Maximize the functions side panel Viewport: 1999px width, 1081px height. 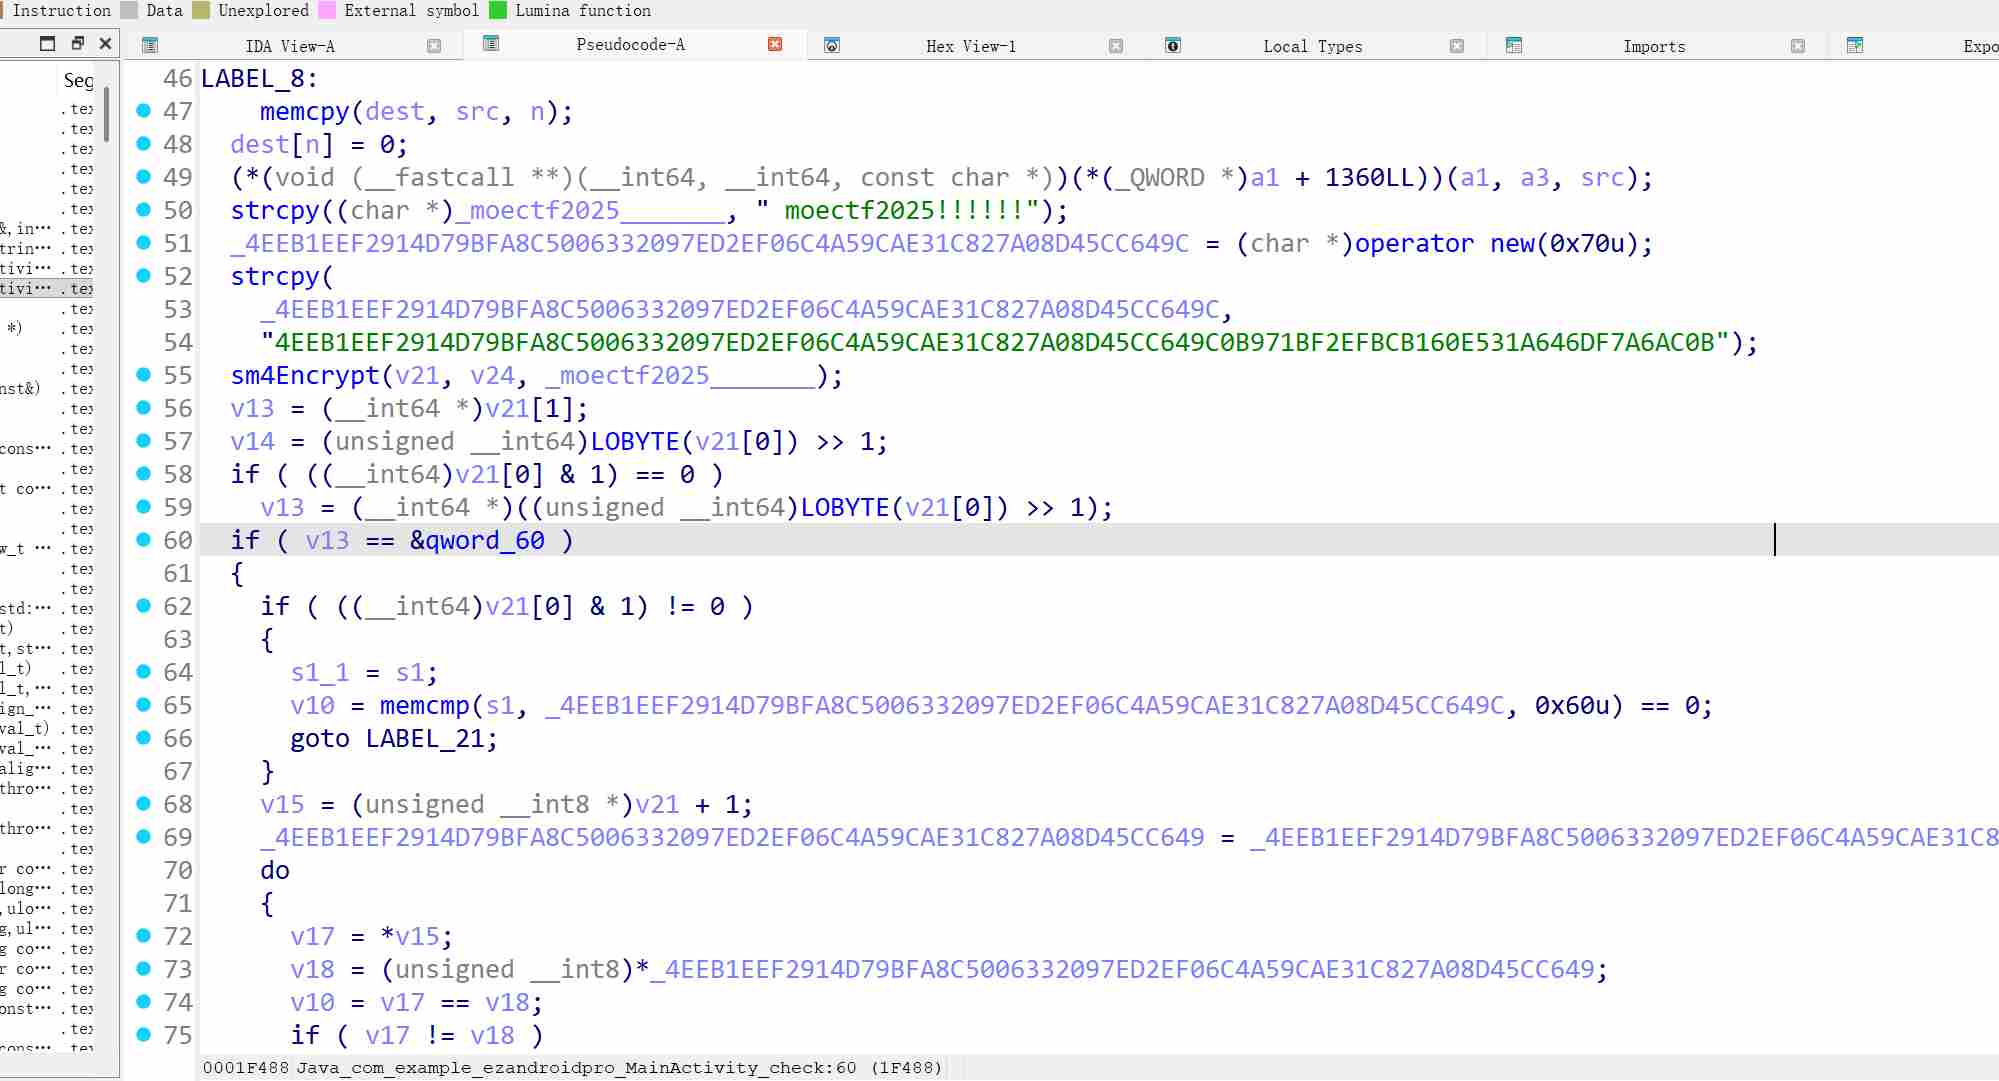coord(47,43)
